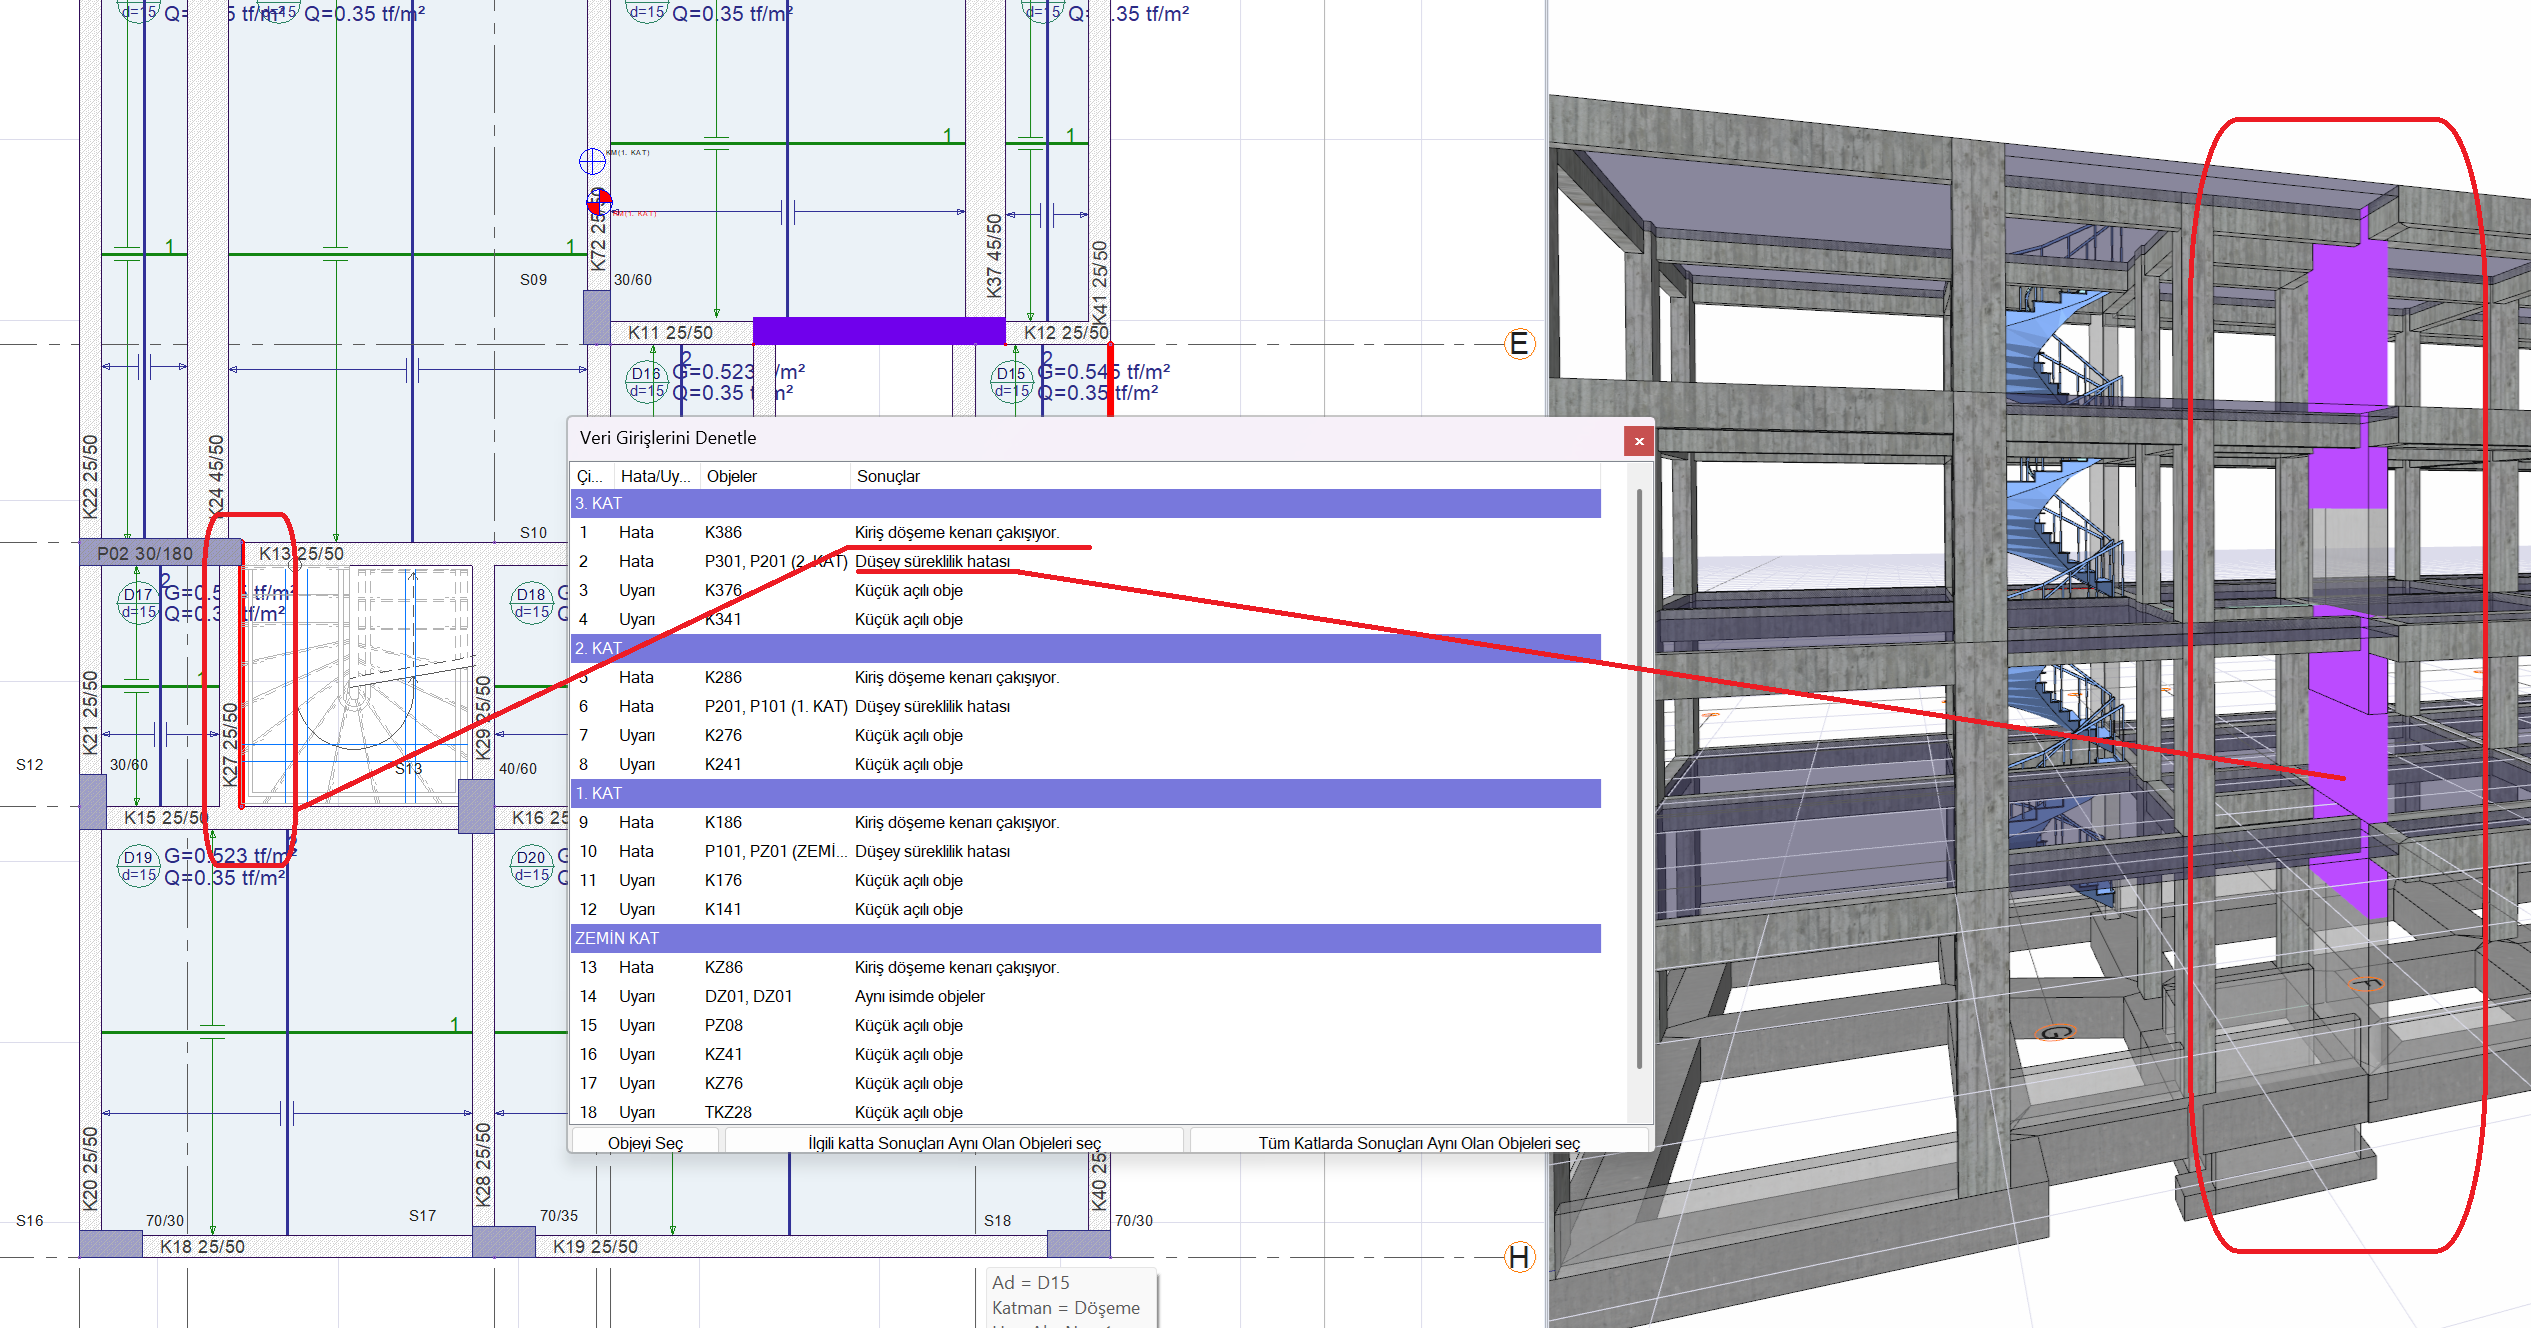This screenshot has width=2531, height=1328.
Task: Click the Çi... column header
Action: coord(592,476)
